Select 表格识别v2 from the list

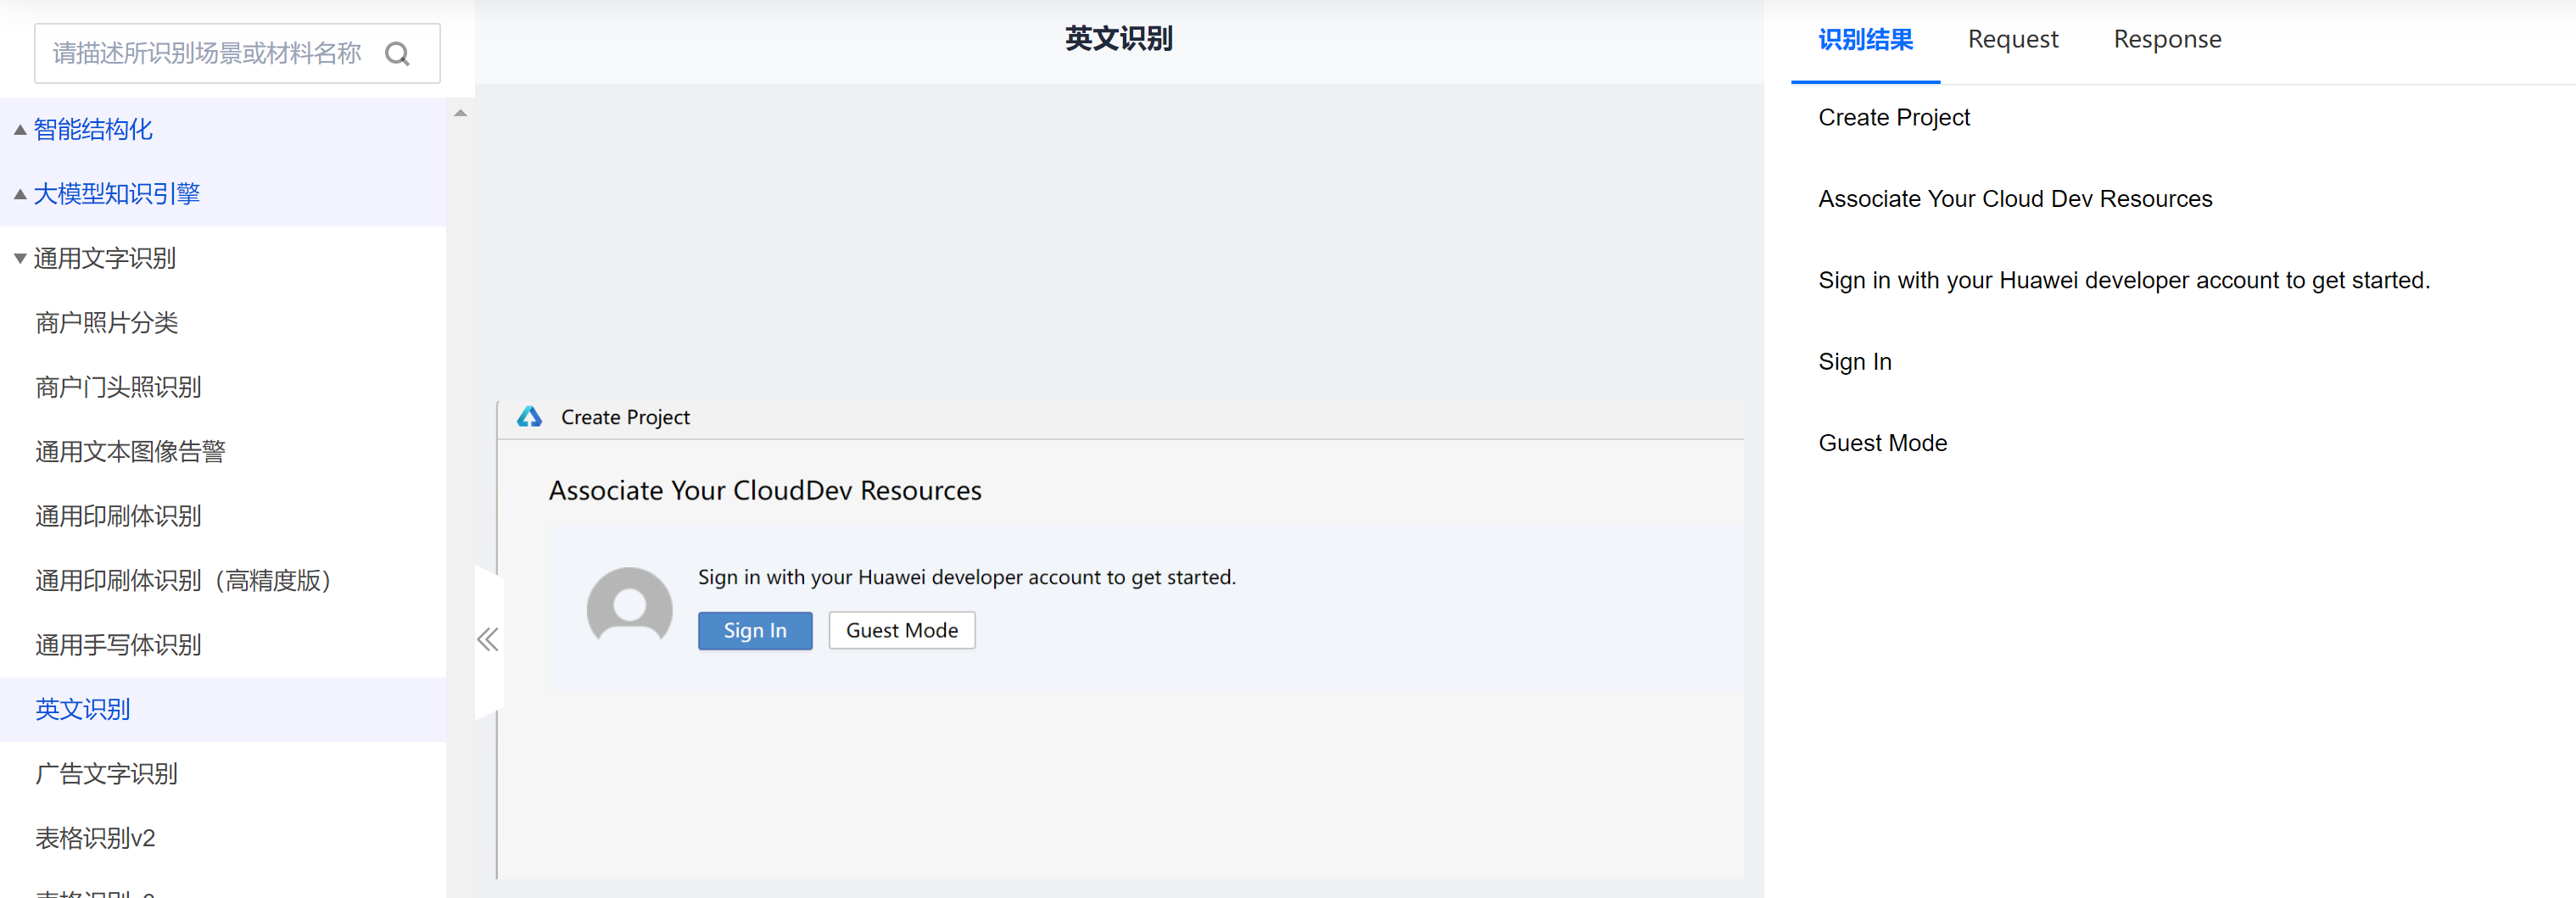(x=96, y=838)
